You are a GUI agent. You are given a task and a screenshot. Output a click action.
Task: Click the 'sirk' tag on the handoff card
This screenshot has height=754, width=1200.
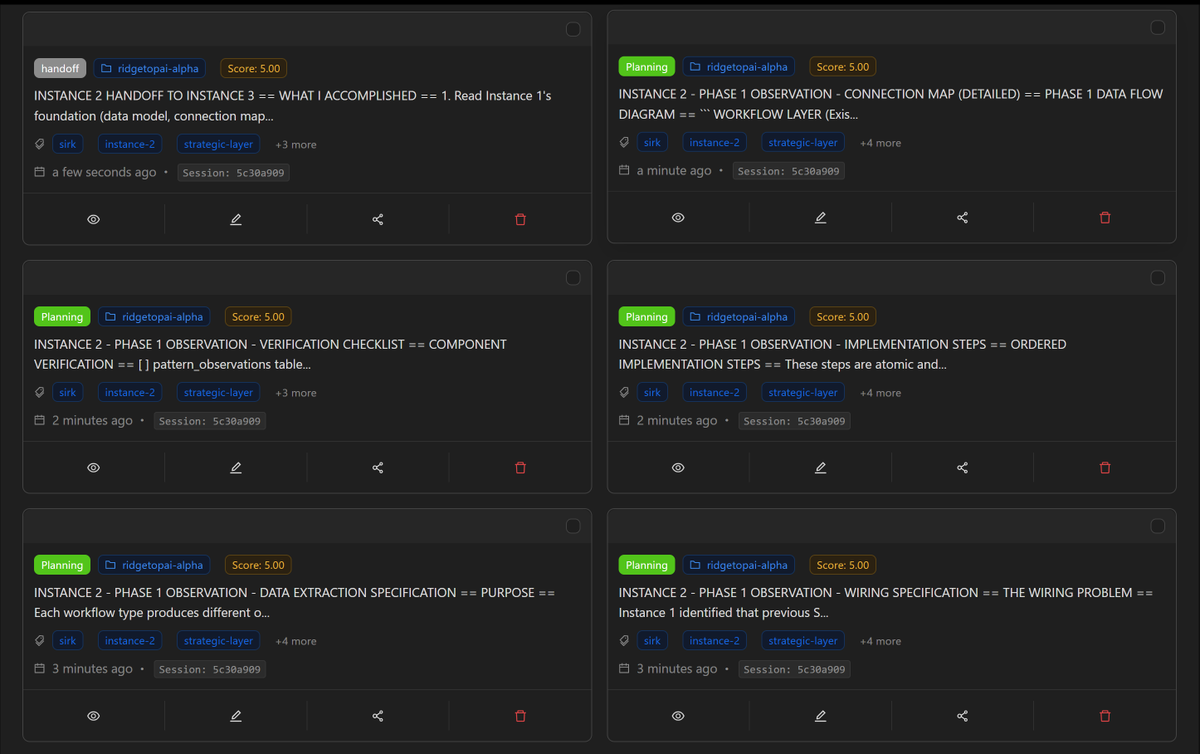[x=67, y=144]
